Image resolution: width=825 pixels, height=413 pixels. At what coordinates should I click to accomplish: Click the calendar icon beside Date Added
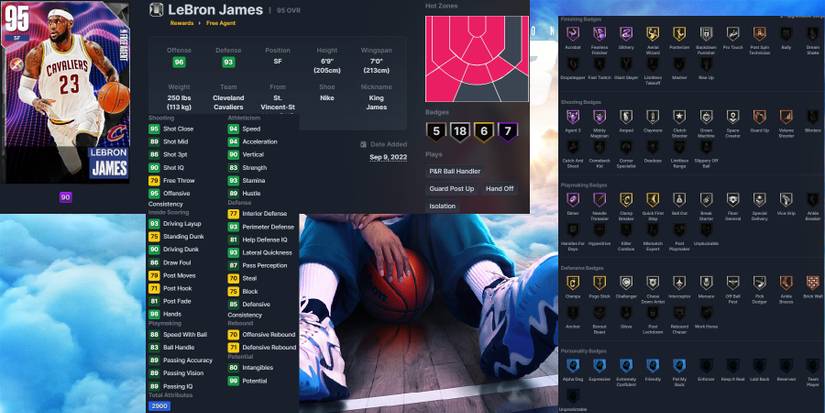point(363,144)
